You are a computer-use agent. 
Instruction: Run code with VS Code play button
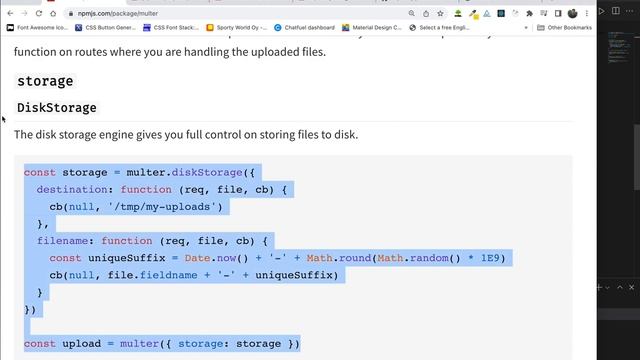point(601,11)
